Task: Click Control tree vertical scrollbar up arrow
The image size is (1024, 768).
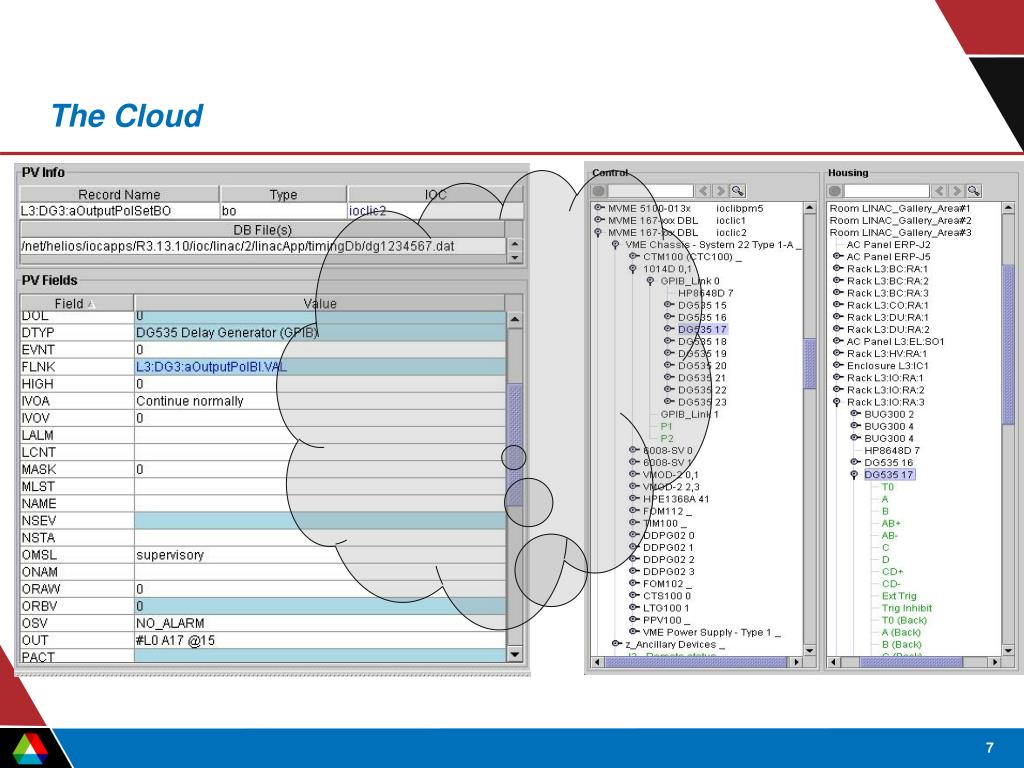Action: (810, 208)
